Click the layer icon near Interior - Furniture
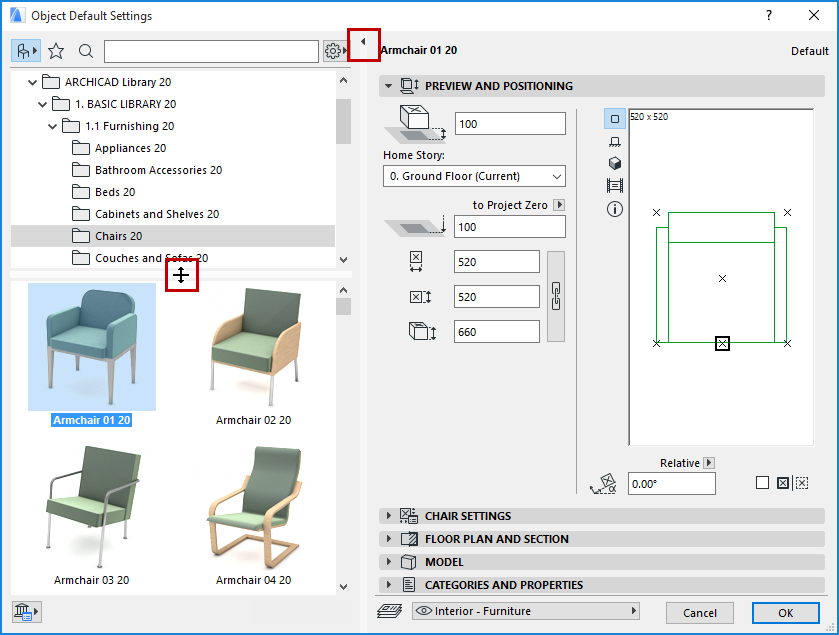The width and height of the screenshot is (839, 635). click(390, 611)
